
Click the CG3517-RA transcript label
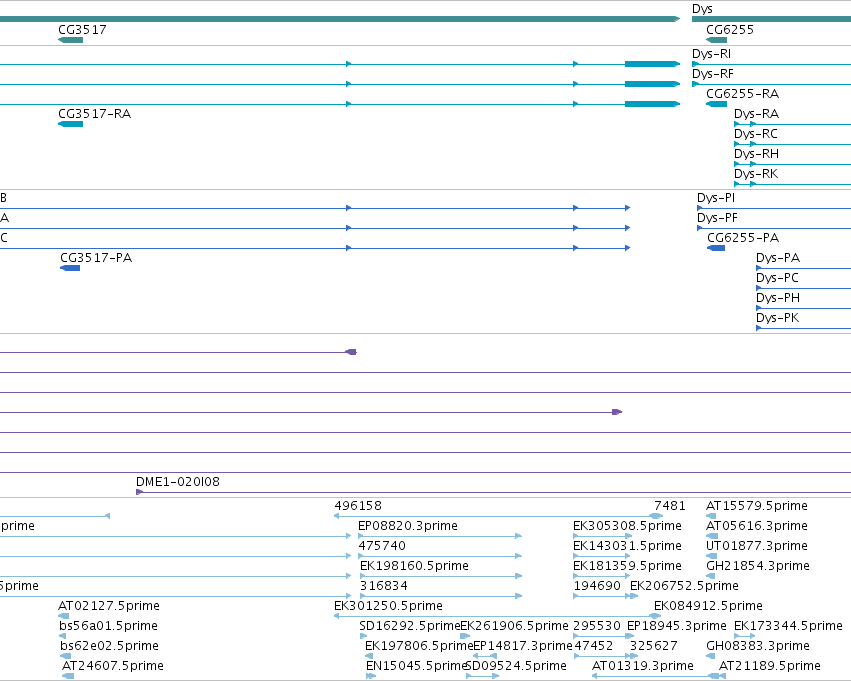94,114
